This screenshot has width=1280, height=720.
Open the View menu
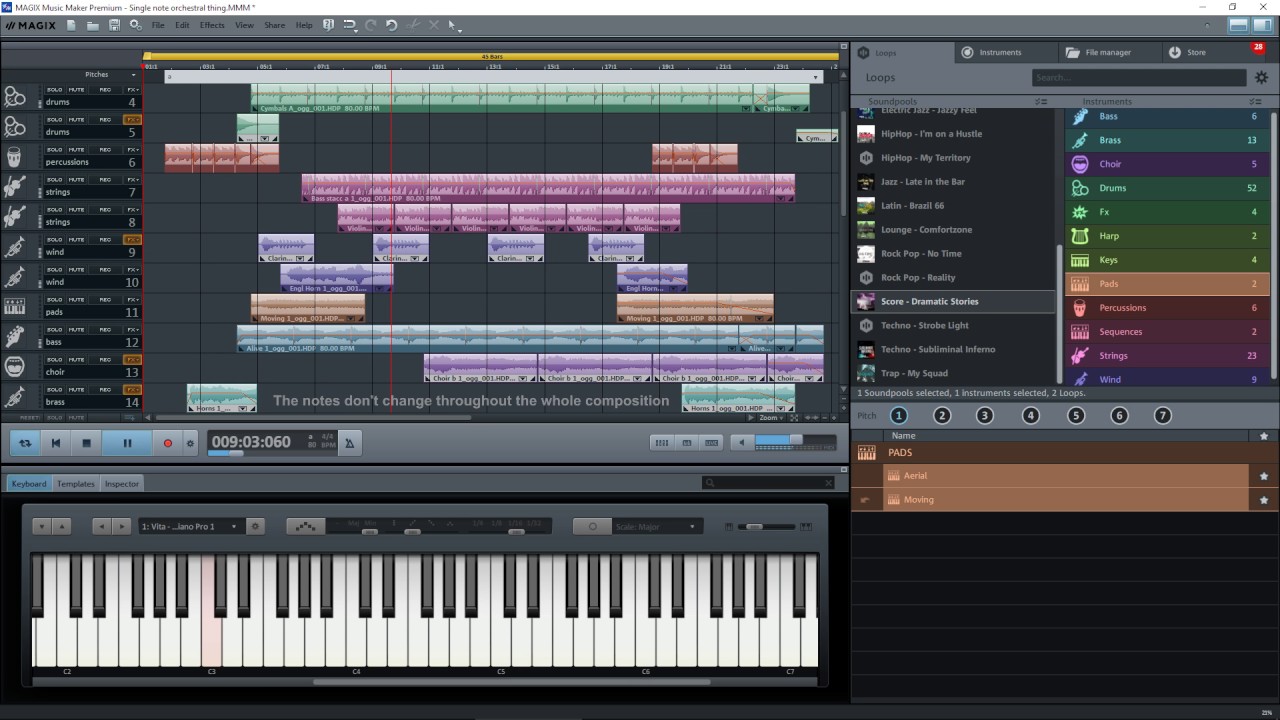tap(244, 25)
